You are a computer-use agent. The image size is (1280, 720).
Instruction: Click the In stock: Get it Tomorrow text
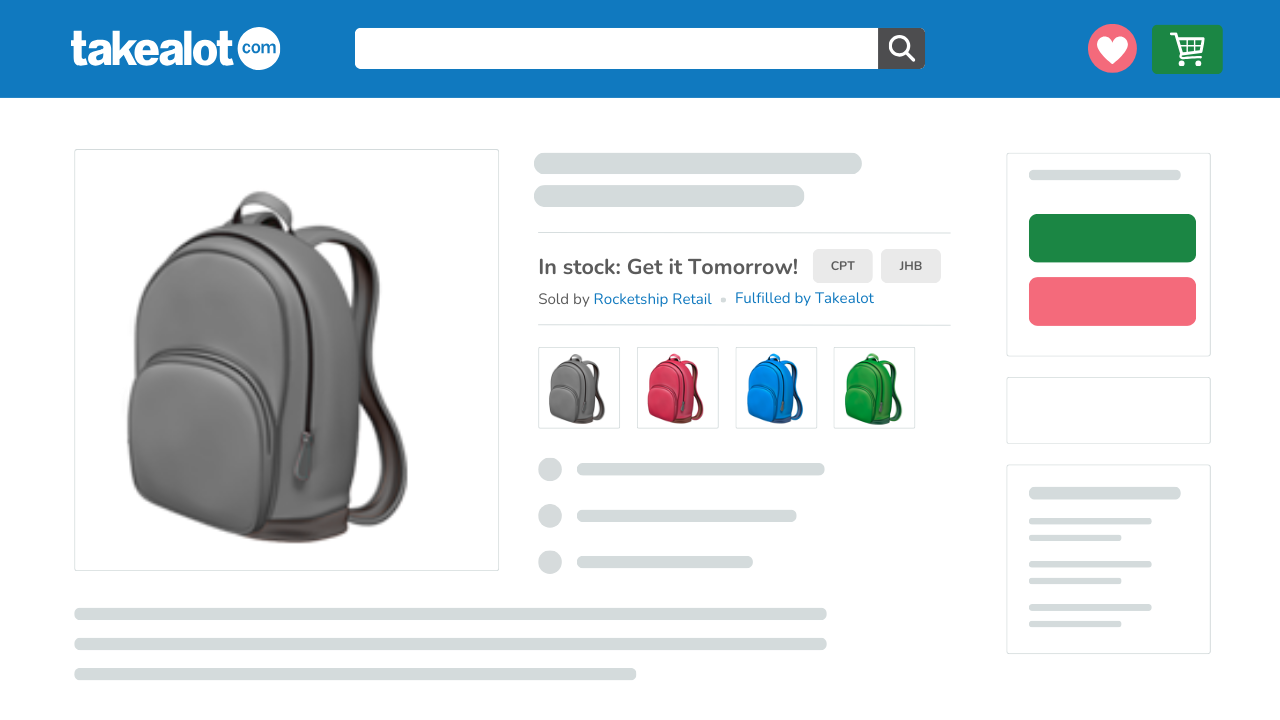[668, 267]
